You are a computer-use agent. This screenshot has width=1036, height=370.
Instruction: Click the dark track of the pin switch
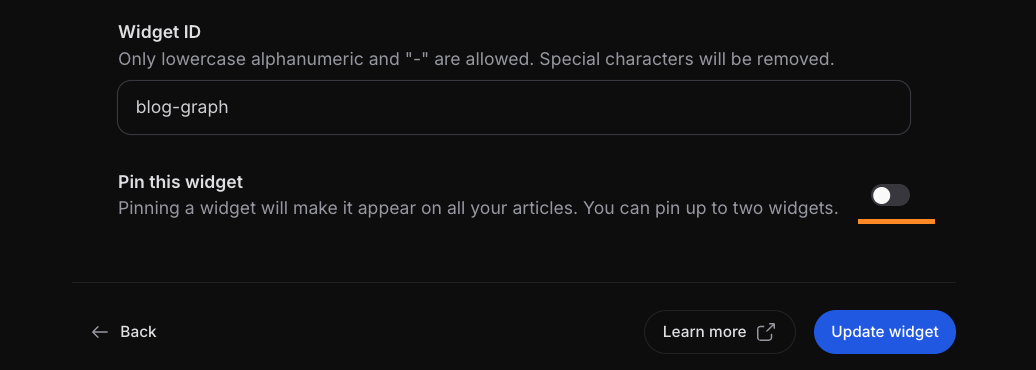pyautogui.click(x=901, y=196)
